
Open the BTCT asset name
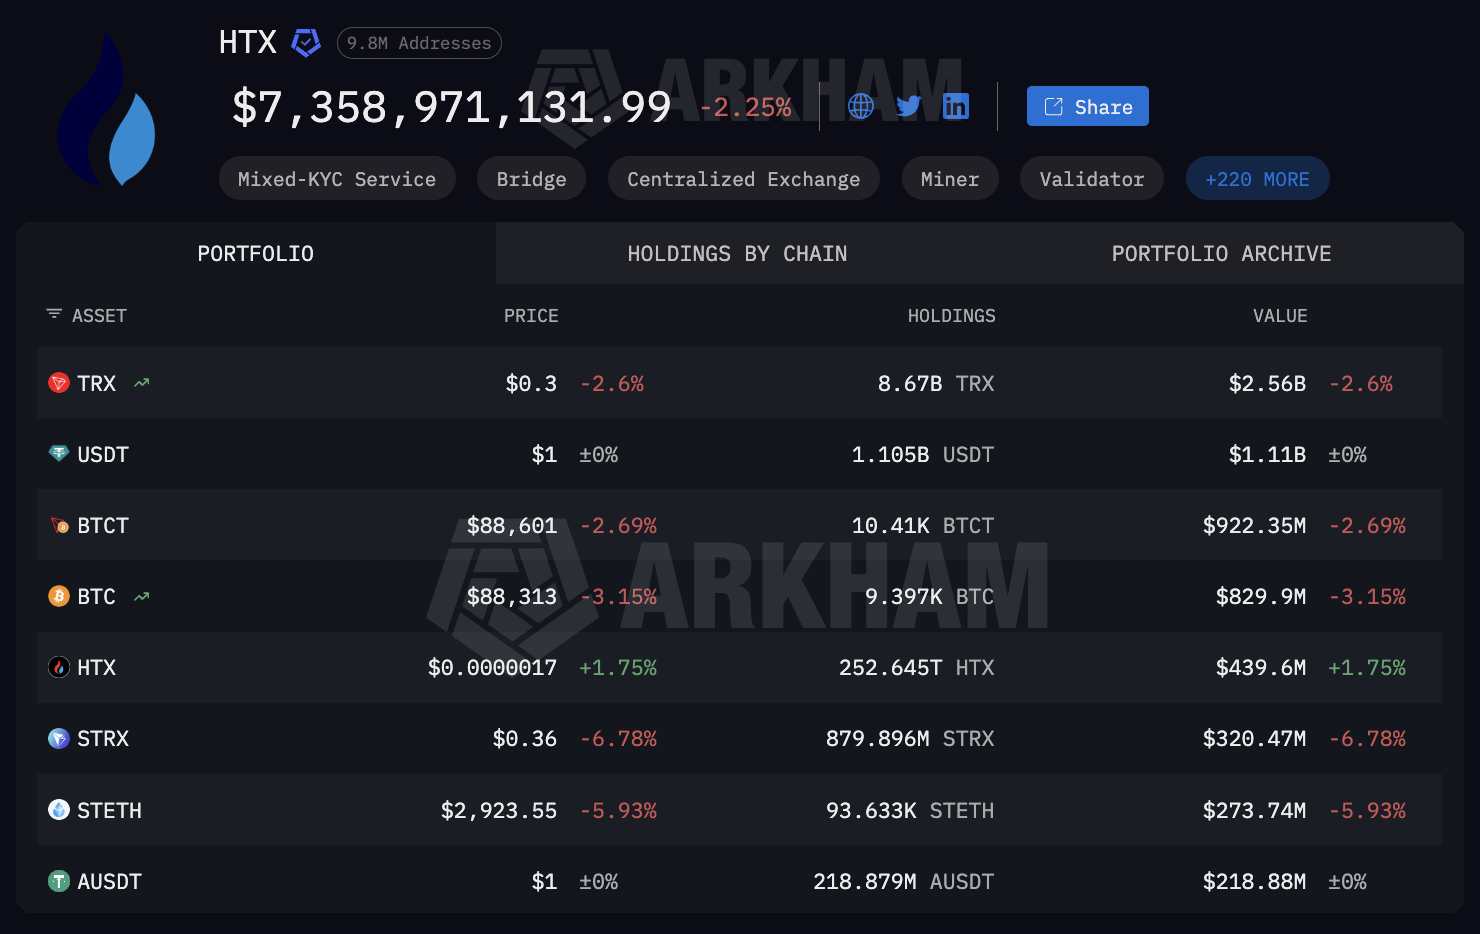tap(103, 525)
